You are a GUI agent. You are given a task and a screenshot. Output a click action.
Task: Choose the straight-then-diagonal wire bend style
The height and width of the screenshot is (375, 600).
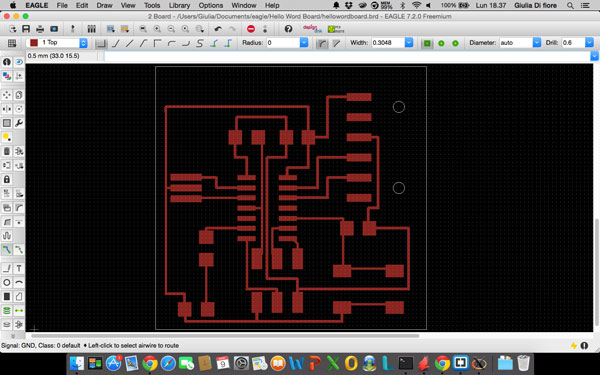click(115, 43)
